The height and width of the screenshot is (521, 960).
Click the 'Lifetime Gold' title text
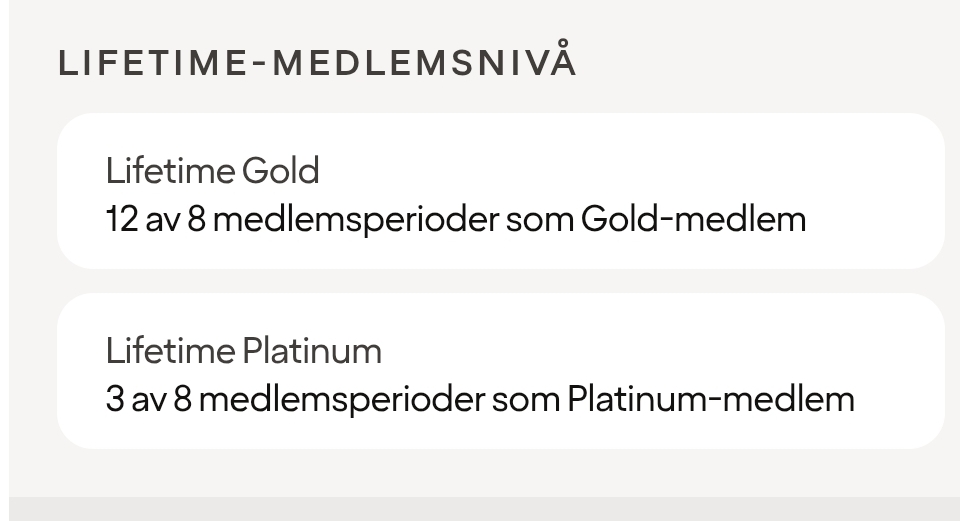coord(212,171)
